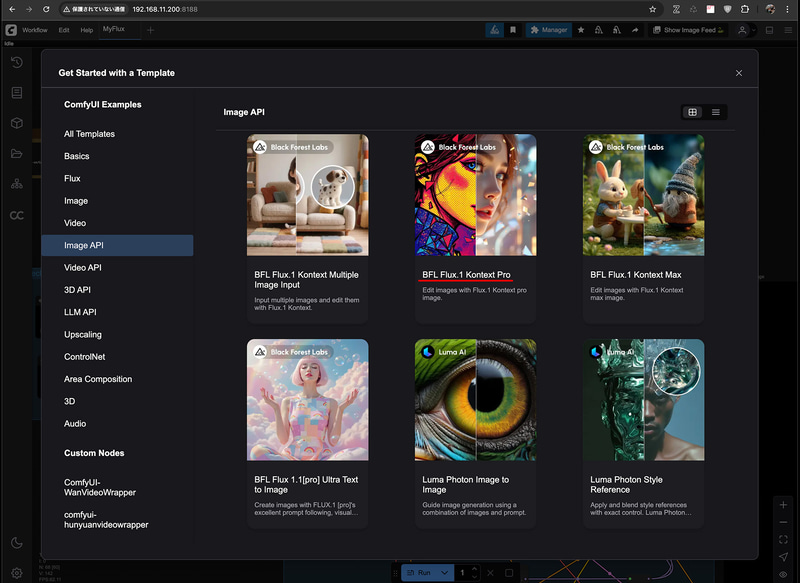The height and width of the screenshot is (583, 800).
Task: Open the user profile icon
Action: pyautogui.click(x=742, y=30)
